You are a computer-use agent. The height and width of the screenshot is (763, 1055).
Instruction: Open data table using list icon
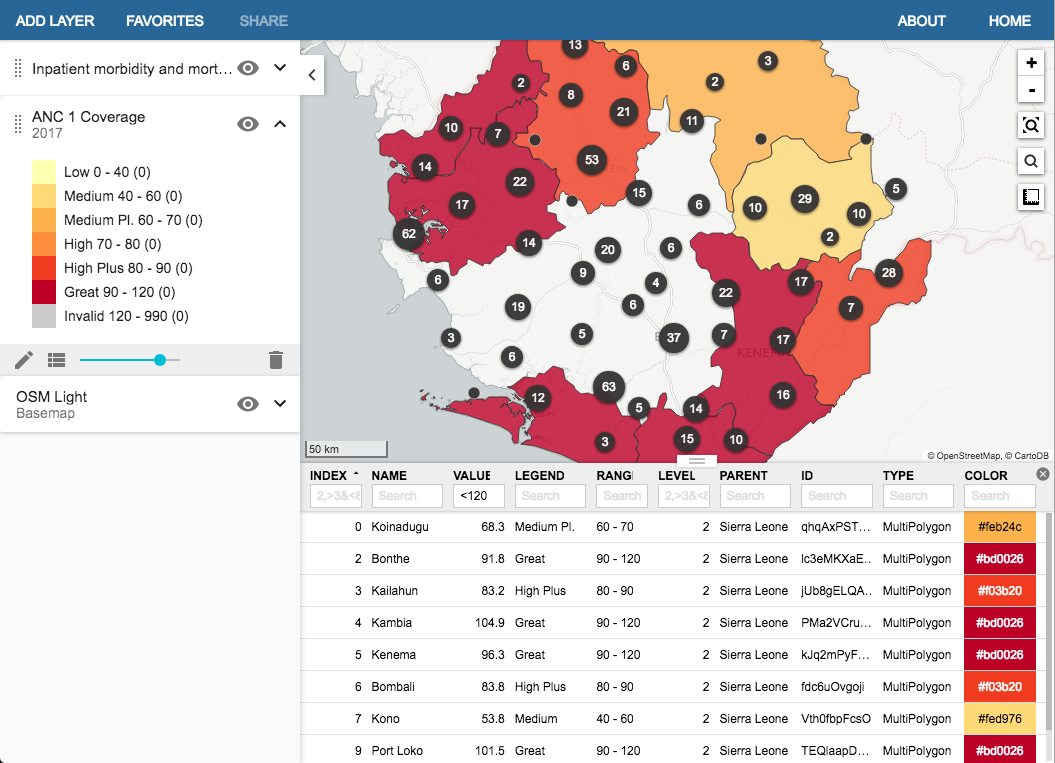pyautogui.click(x=56, y=360)
